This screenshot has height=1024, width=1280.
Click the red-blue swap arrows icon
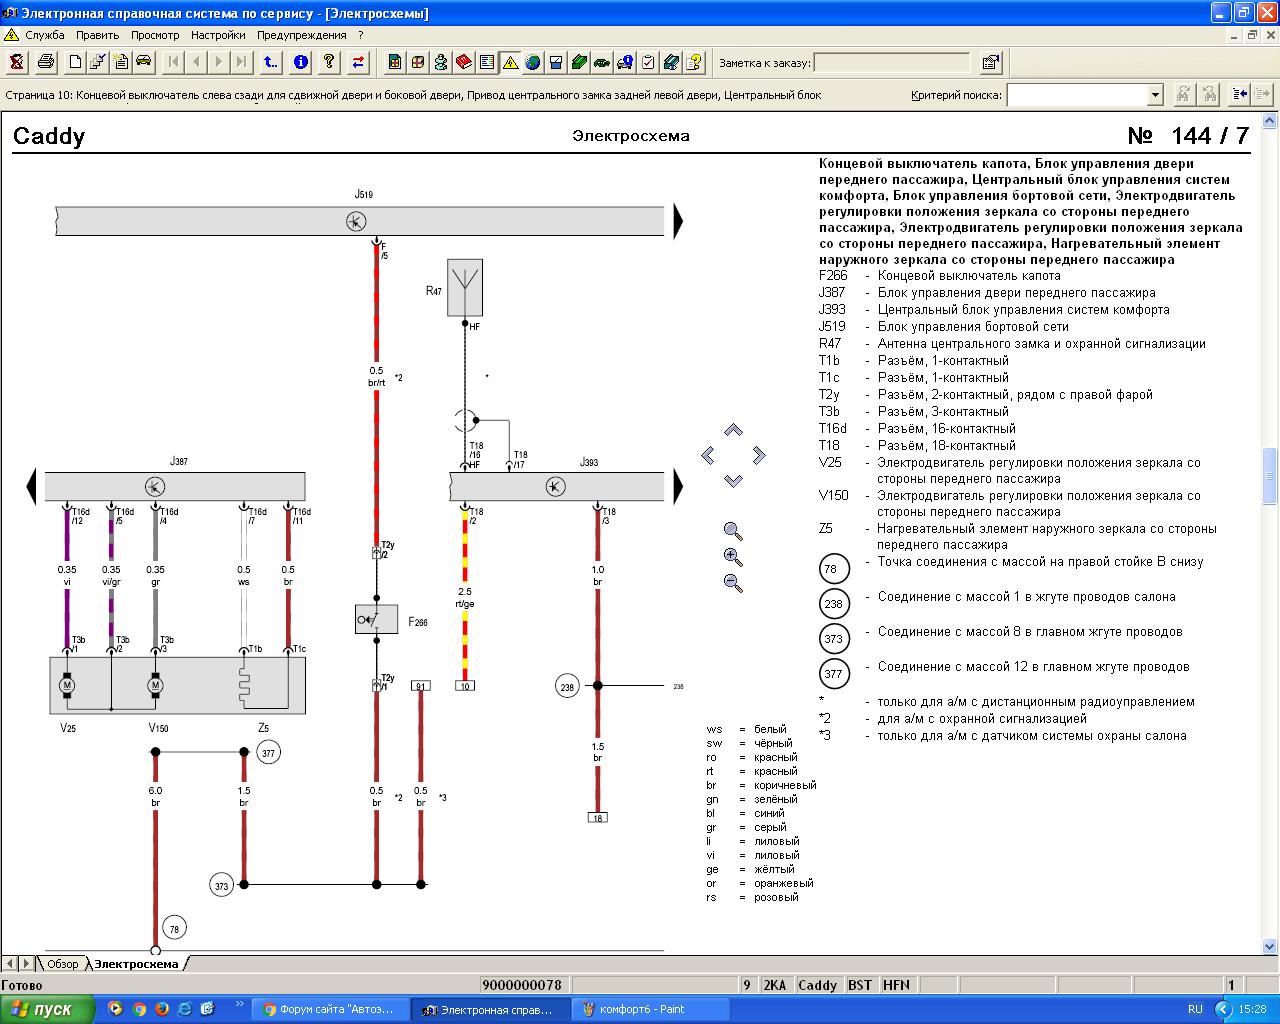(x=358, y=62)
